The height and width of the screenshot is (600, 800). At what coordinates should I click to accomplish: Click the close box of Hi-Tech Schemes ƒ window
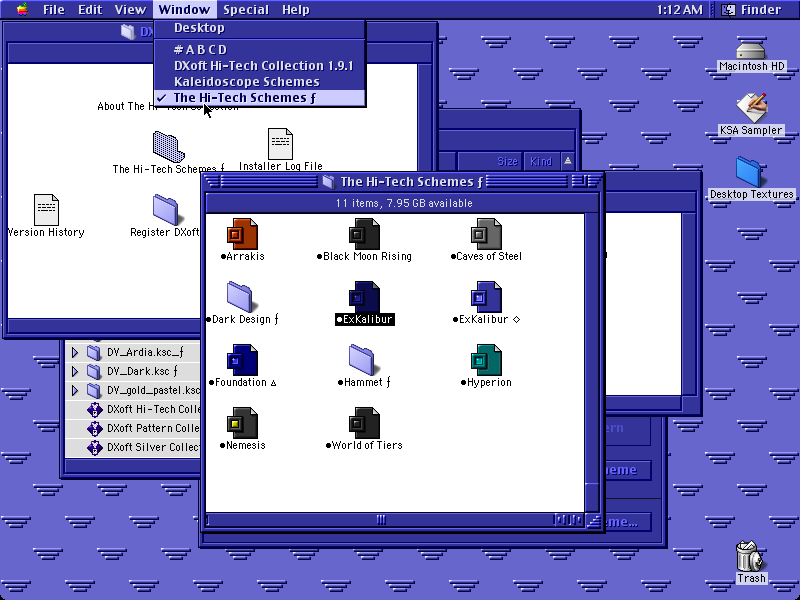(x=213, y=181)
